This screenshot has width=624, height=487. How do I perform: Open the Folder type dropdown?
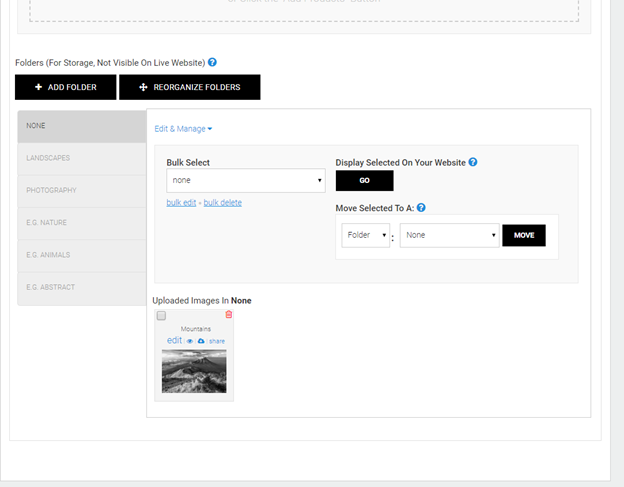click(365, 236)
